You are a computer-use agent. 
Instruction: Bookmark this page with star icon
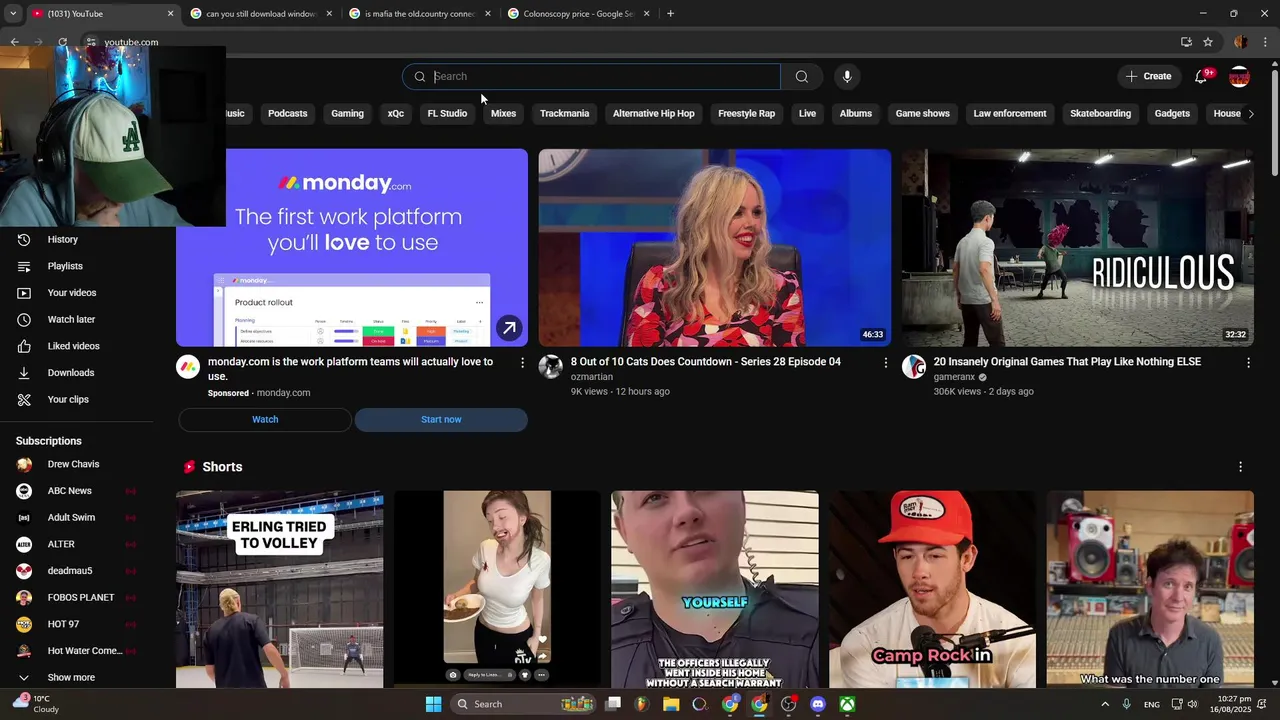click(x=1208, y=42)
